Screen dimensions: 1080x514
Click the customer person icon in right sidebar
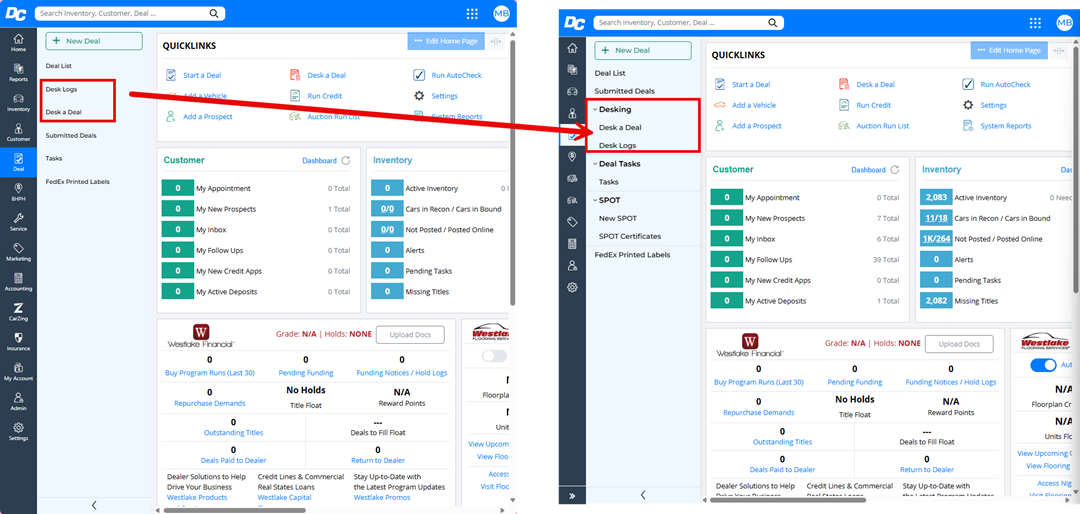572,114
